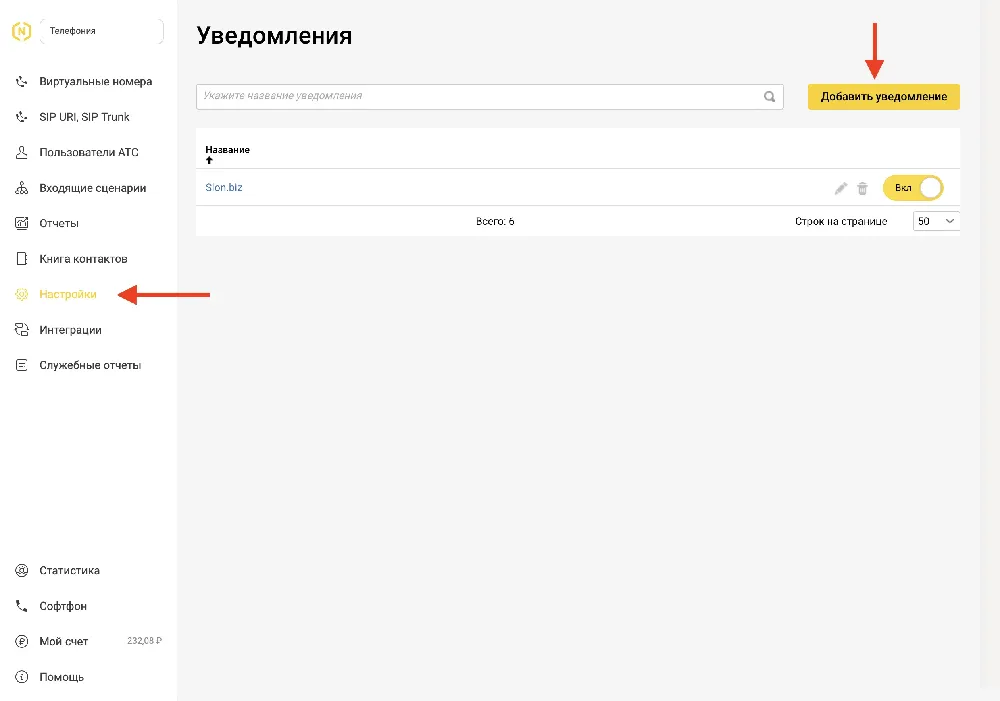The image size is (1000, 701).
Task: Open Мой счет page
Action: click(63, 641)
